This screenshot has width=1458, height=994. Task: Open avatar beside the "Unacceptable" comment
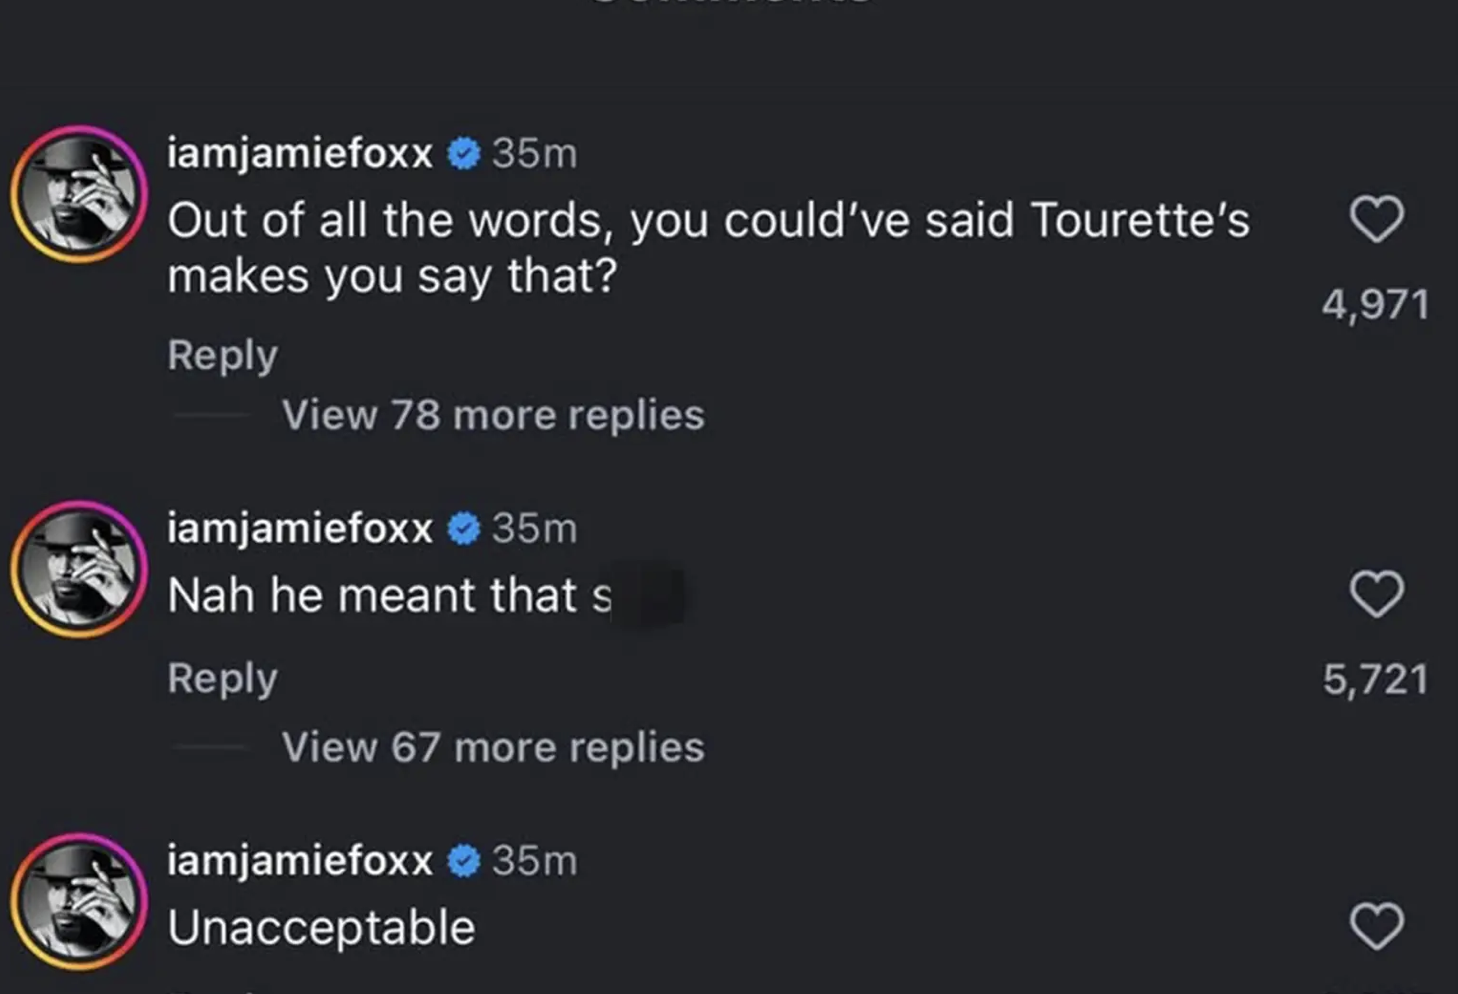point(79,901)
